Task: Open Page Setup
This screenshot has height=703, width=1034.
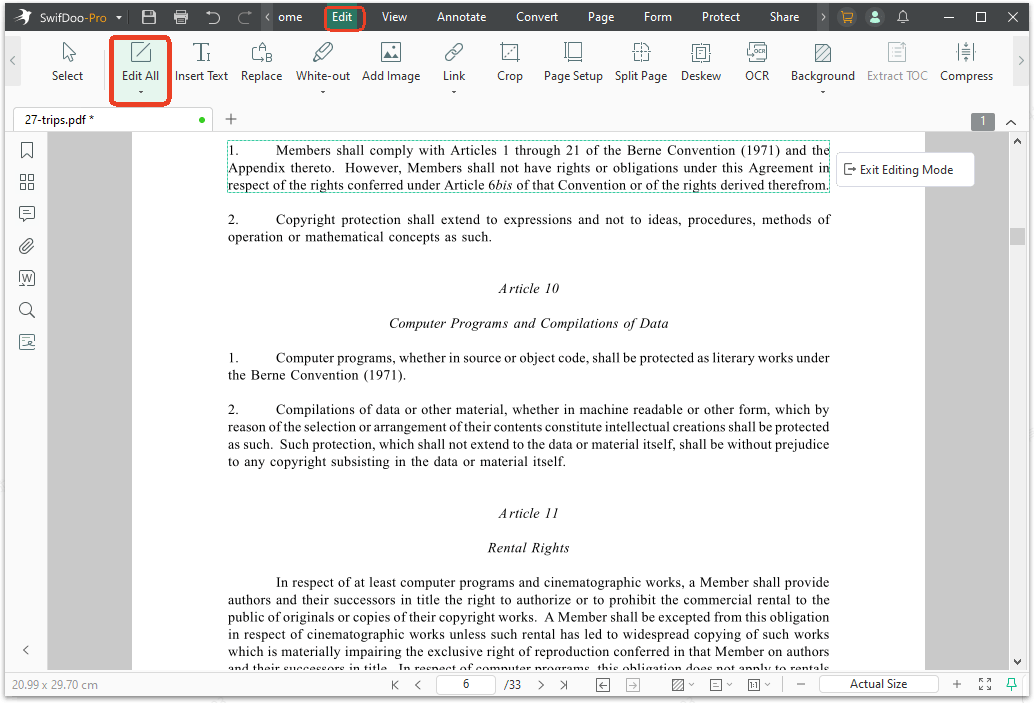Action: [573, 62]
